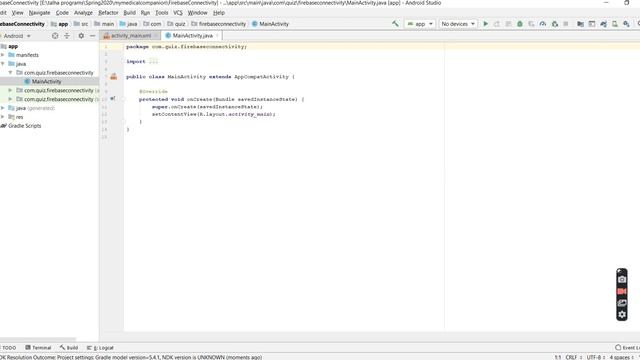Click the green Debug bug icon

[520, 24]
